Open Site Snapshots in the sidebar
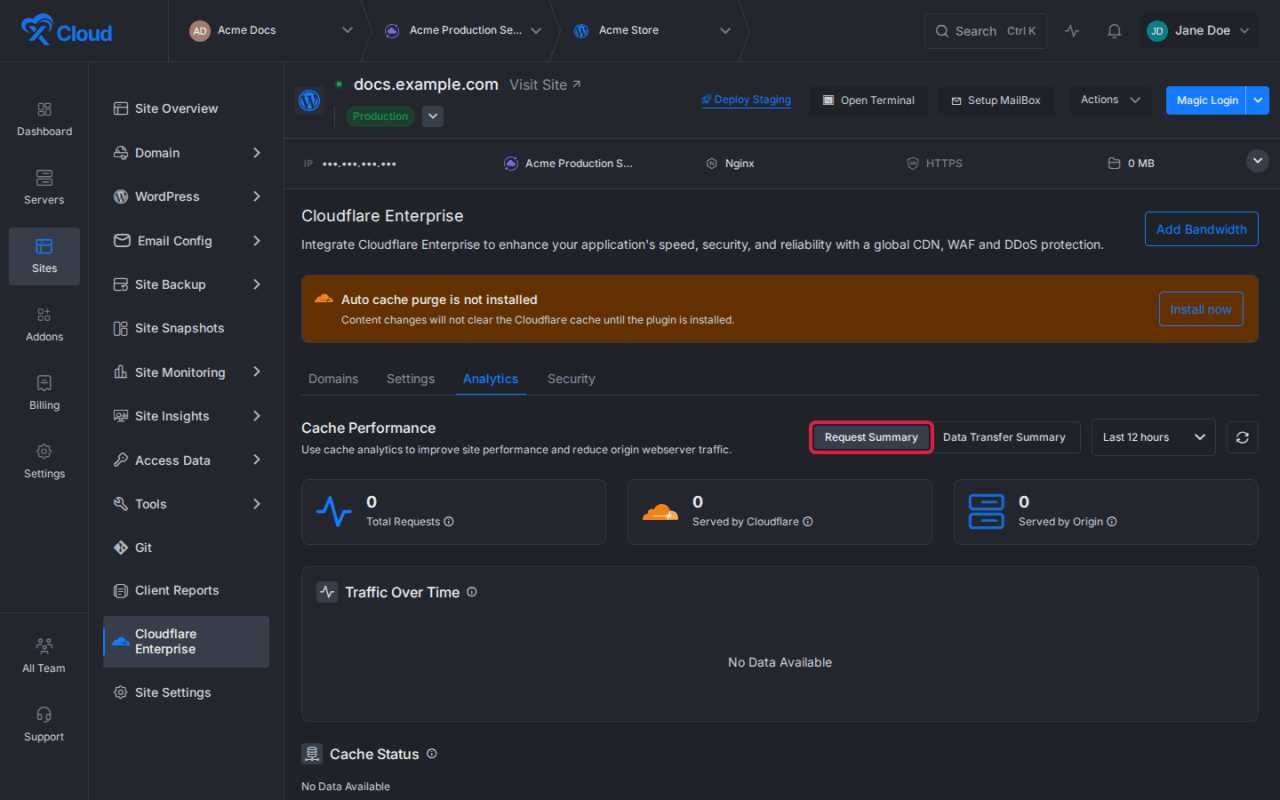 tap(186, 328)
